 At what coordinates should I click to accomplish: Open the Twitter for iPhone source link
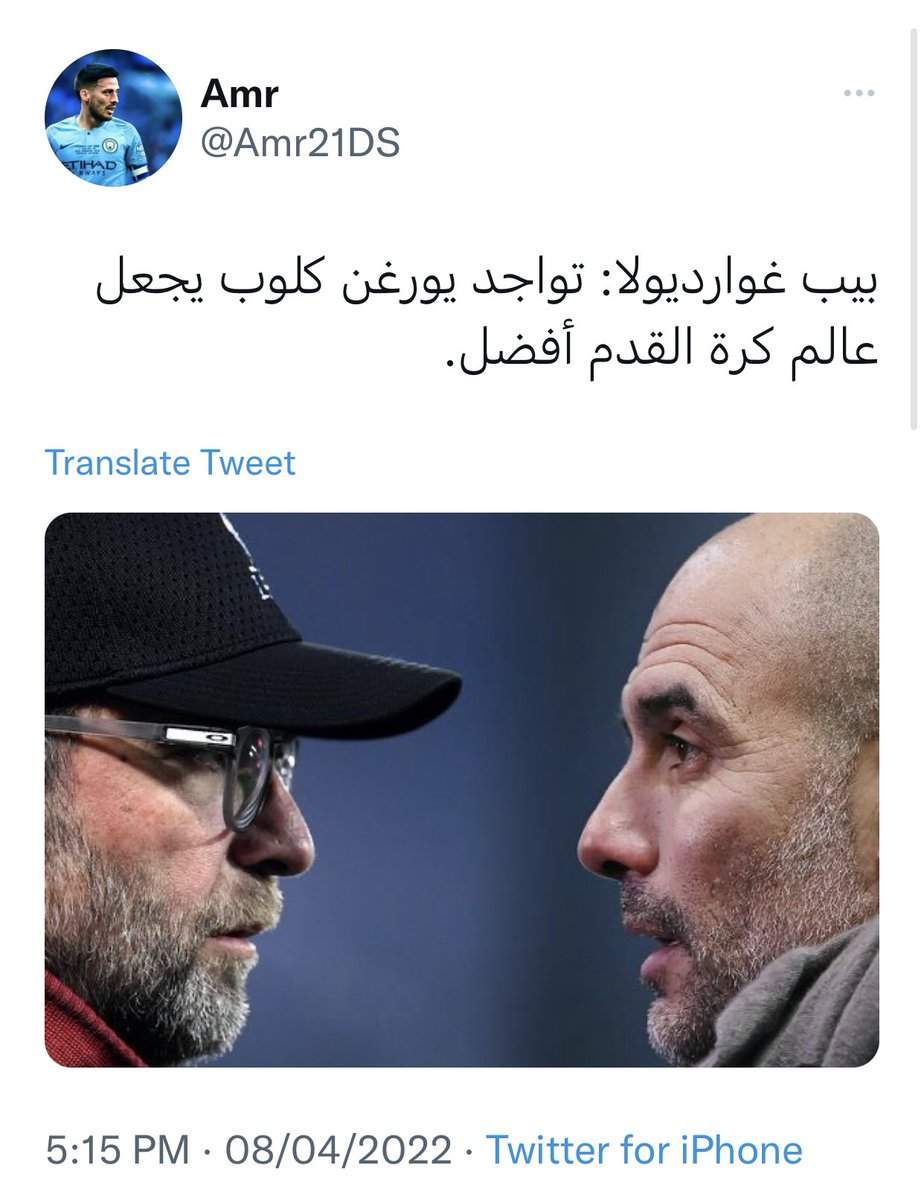coord(644,1150)
